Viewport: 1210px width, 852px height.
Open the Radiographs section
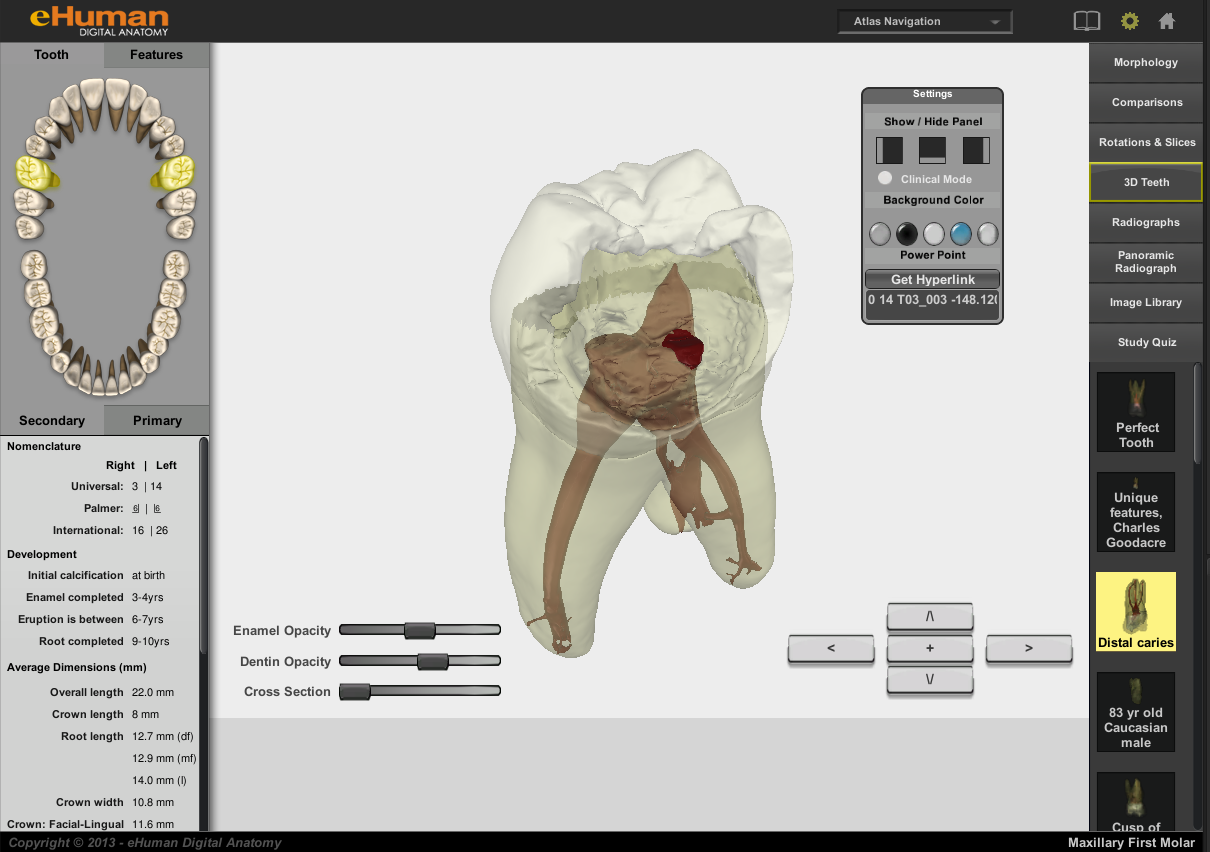click(x=1145, y=222)
